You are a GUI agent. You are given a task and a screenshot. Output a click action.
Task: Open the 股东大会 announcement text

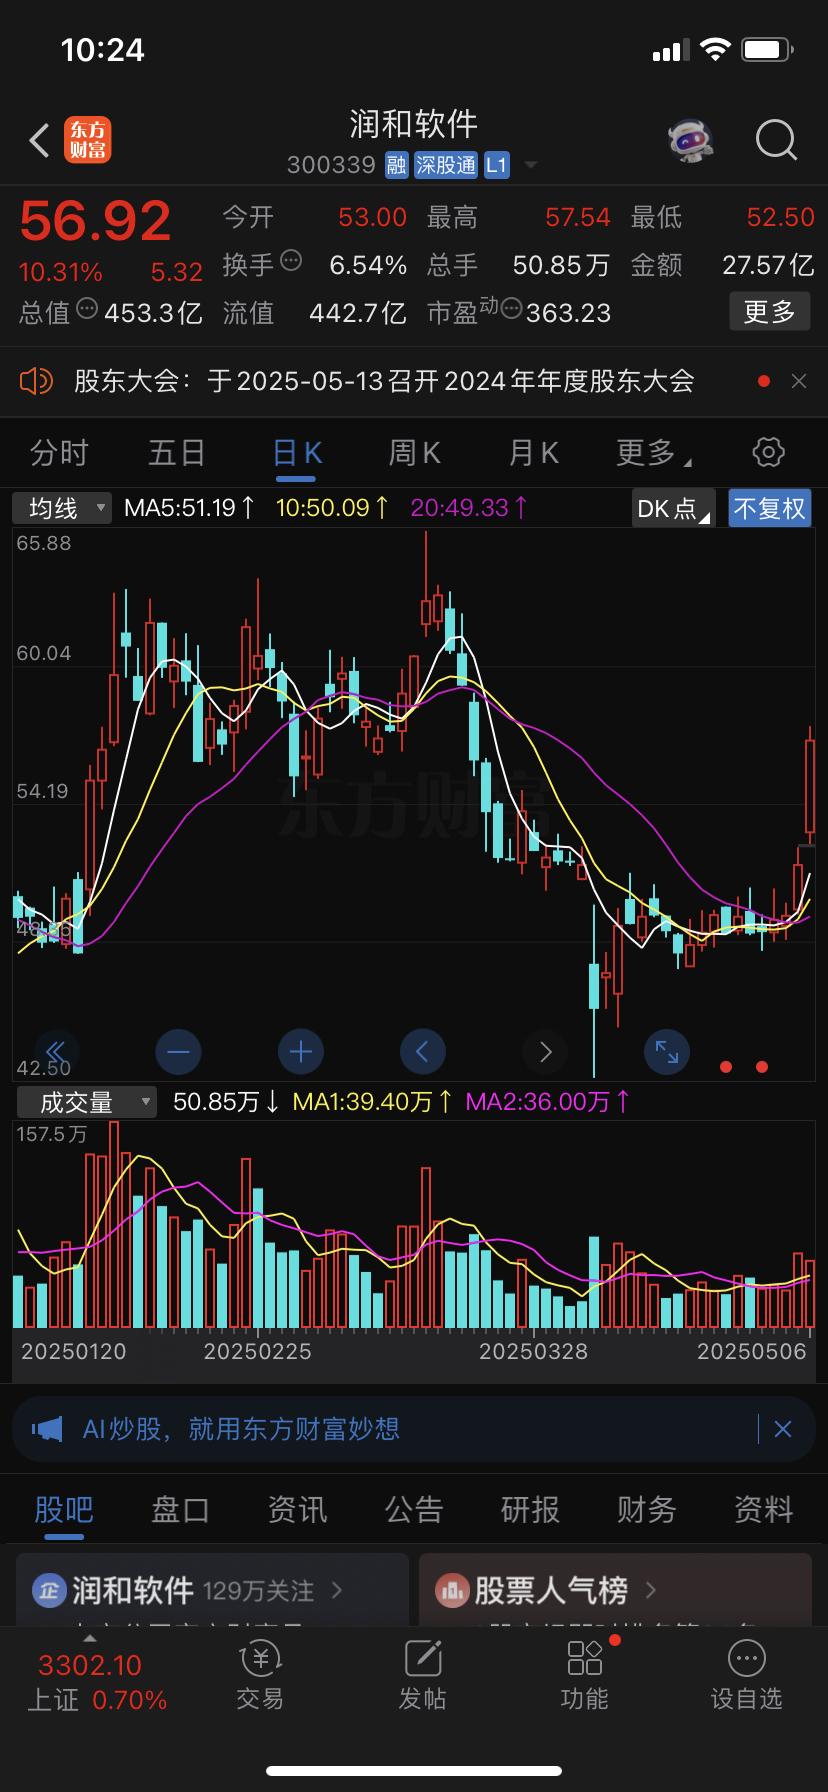[384, 381]
